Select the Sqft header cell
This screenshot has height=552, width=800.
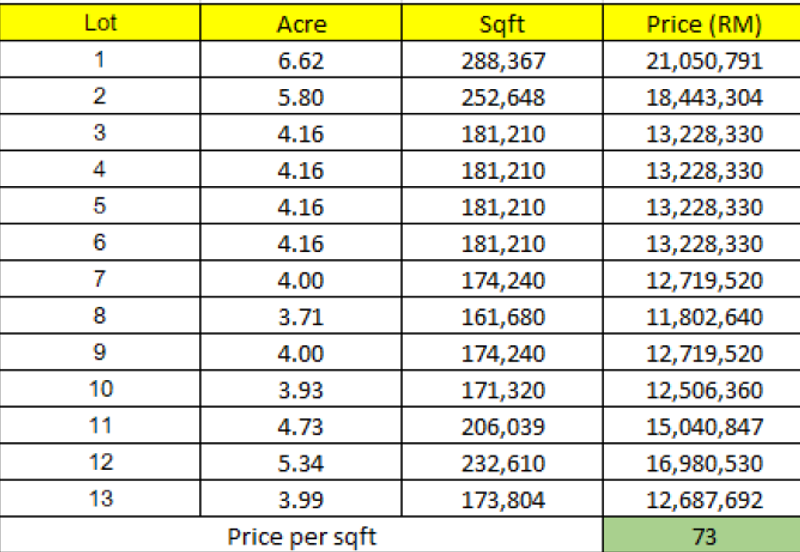pos(503,24)
